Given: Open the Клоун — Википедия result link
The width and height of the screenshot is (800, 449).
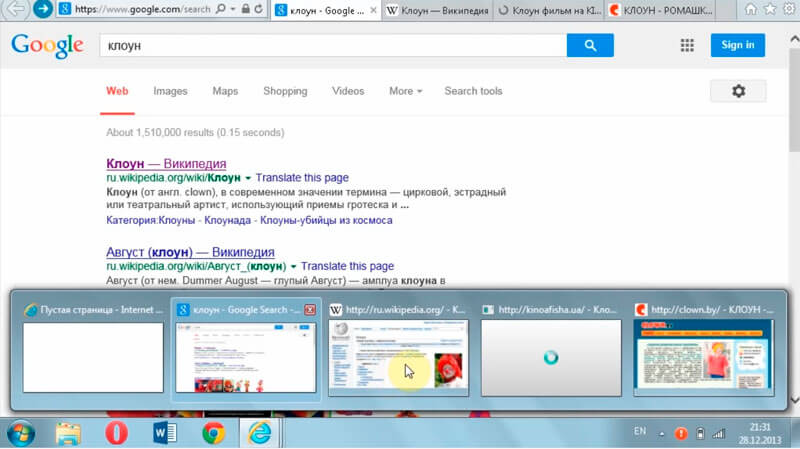Looking at the screenshot, I should (x=166, y=163).
